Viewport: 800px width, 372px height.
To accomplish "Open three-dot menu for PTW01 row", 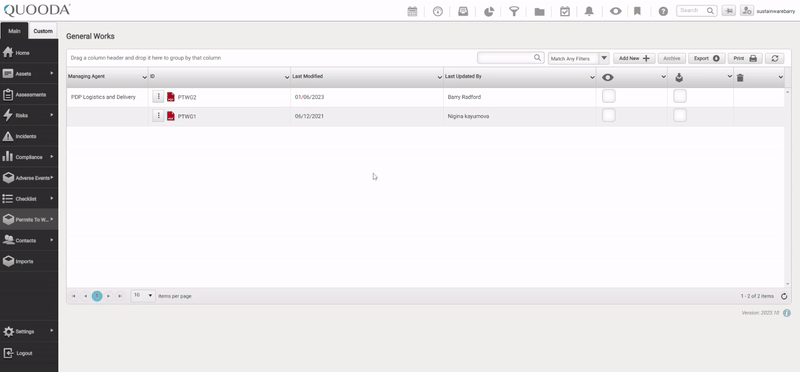I will point(158,116).
